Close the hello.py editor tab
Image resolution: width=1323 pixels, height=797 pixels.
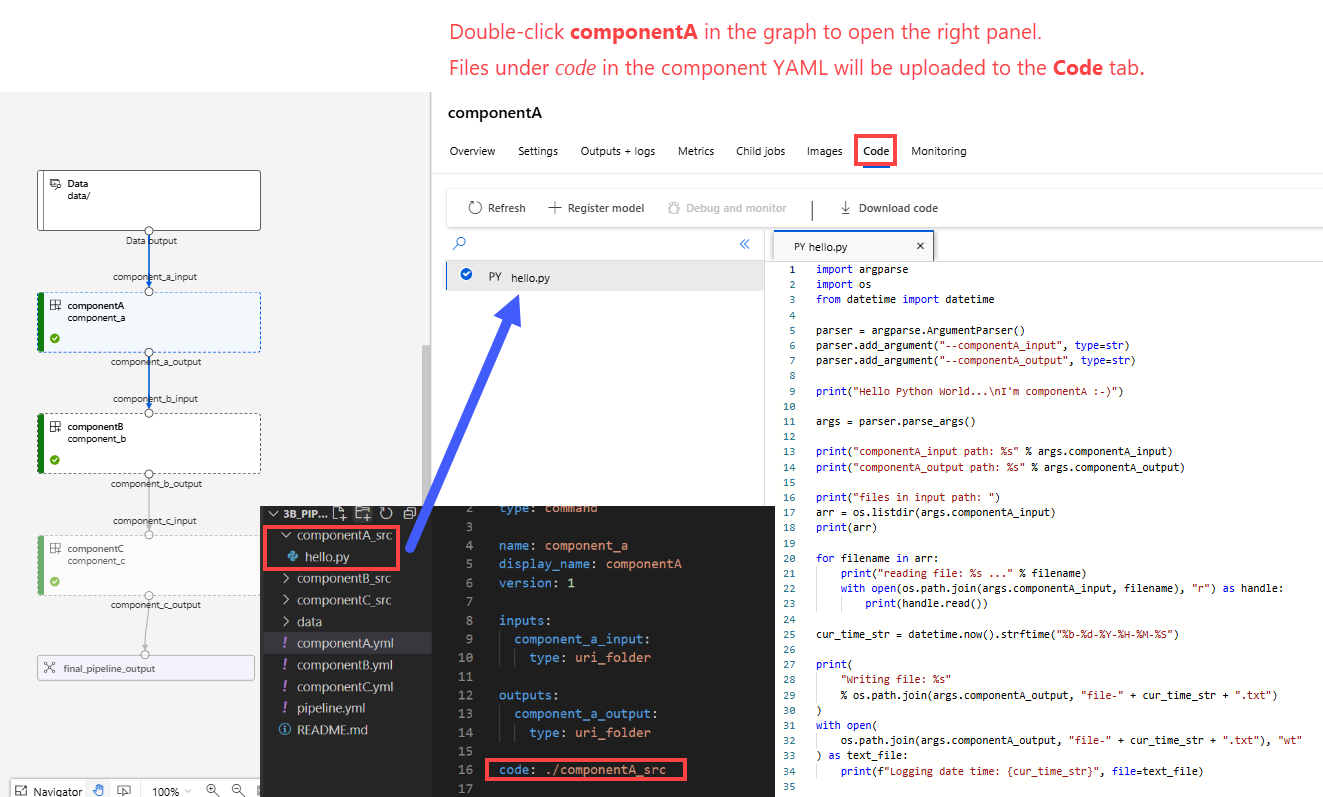[920, 246]
